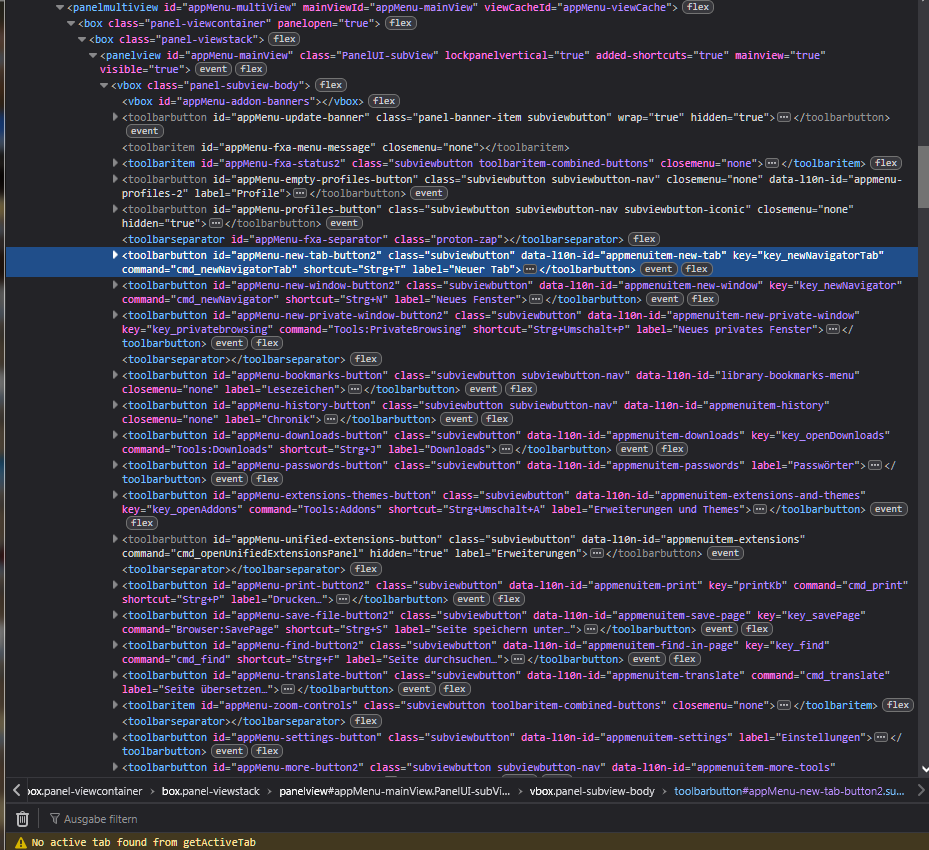Expand the appMenu-bookmarks-button node
The width and height of the screenshot is (929, 850).
[115, 376]
